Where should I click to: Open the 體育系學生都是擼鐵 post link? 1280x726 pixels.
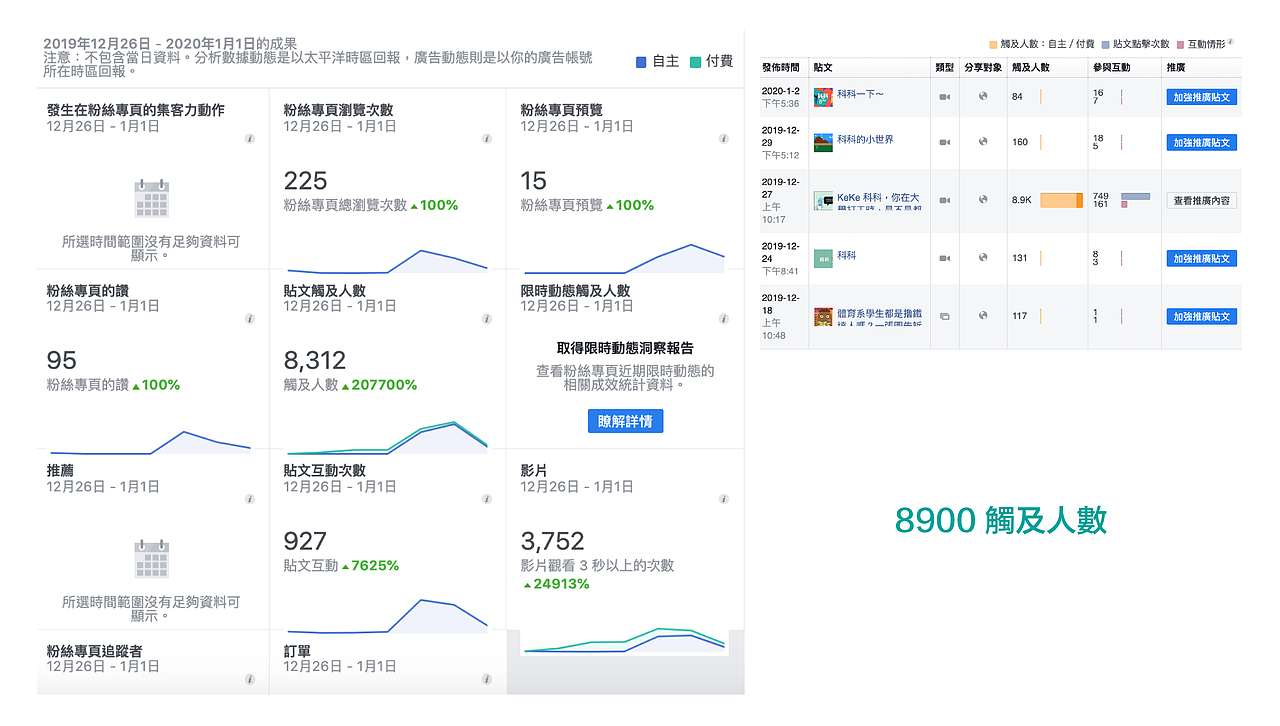click(x=880, y=316)
